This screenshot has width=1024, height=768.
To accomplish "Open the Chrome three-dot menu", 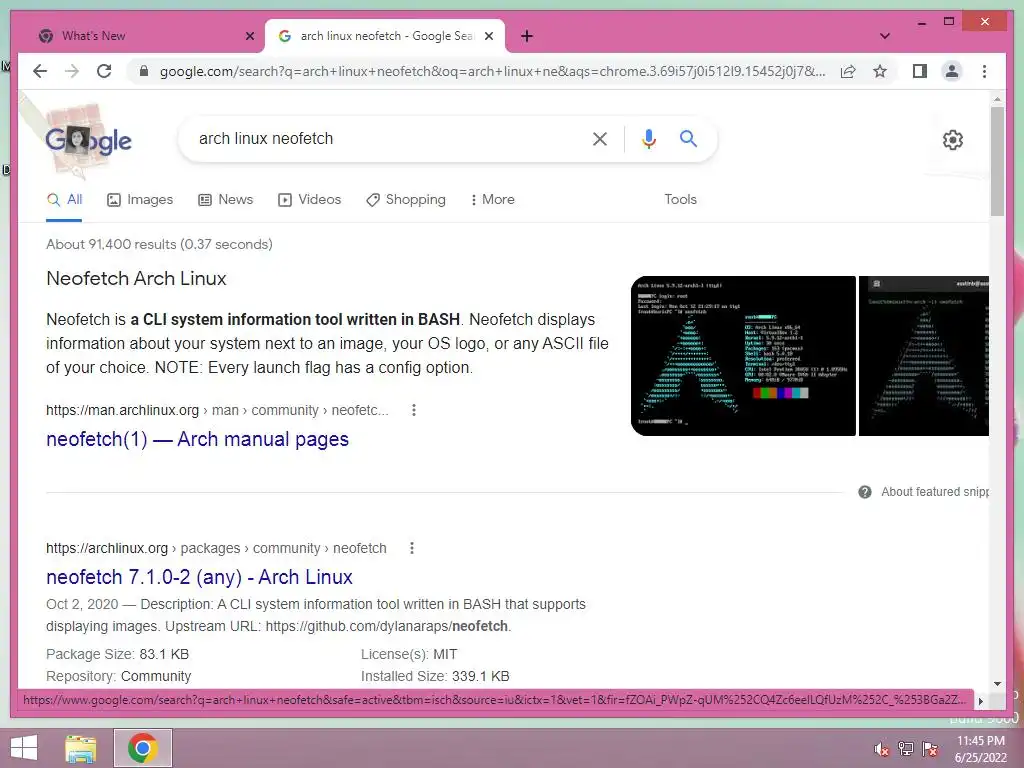I will click(984, 71).
